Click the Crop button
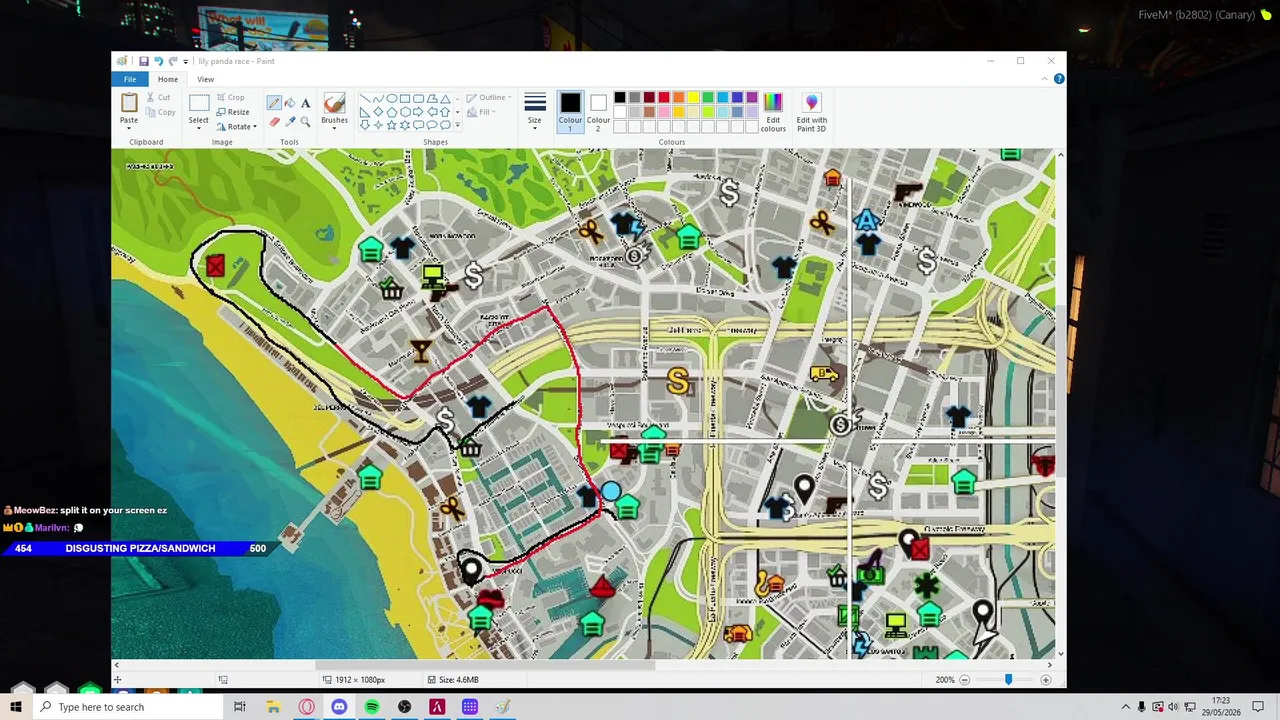The width and height of the screenshot is (1280, 720). [x=230, y=97]
